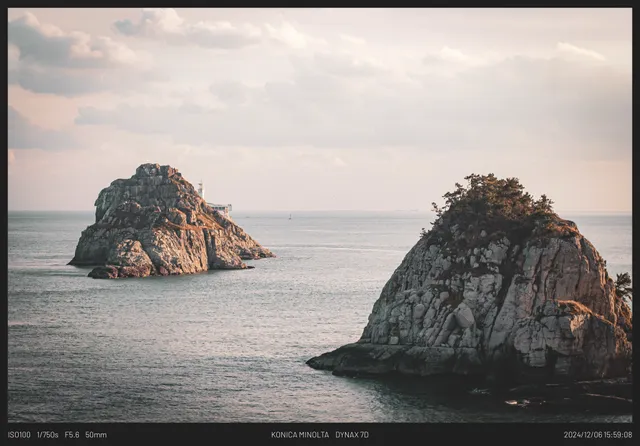Click the tiny boat on the horizon
The height and width of the screenshot is (446, 640).
(x=290, y=215)
